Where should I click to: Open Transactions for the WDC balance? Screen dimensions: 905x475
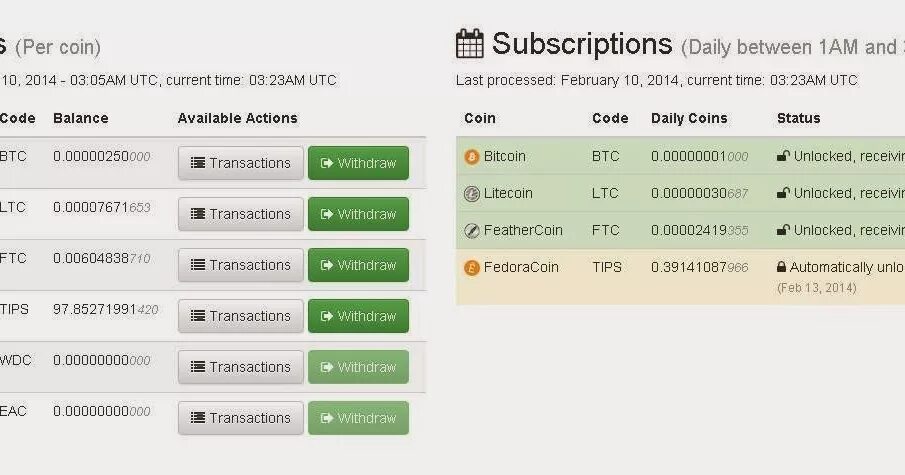pyautogui.click(x=241, y=367)
